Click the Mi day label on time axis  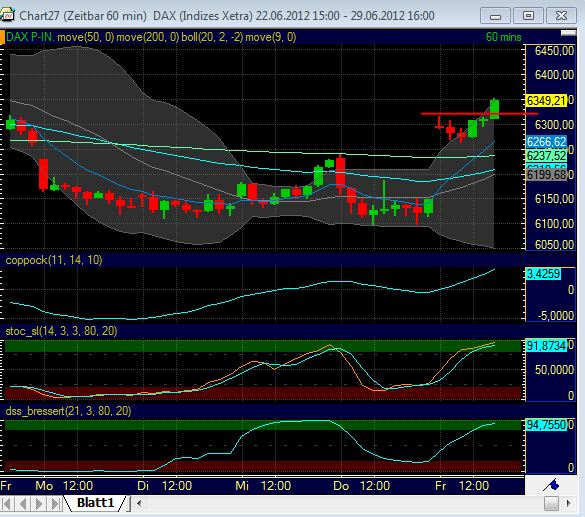point(242,486)
